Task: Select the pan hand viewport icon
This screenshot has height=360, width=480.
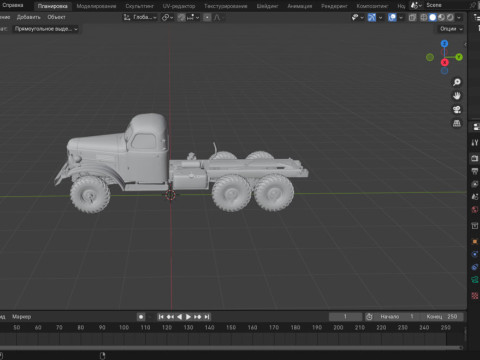Action: coord(457,96)
